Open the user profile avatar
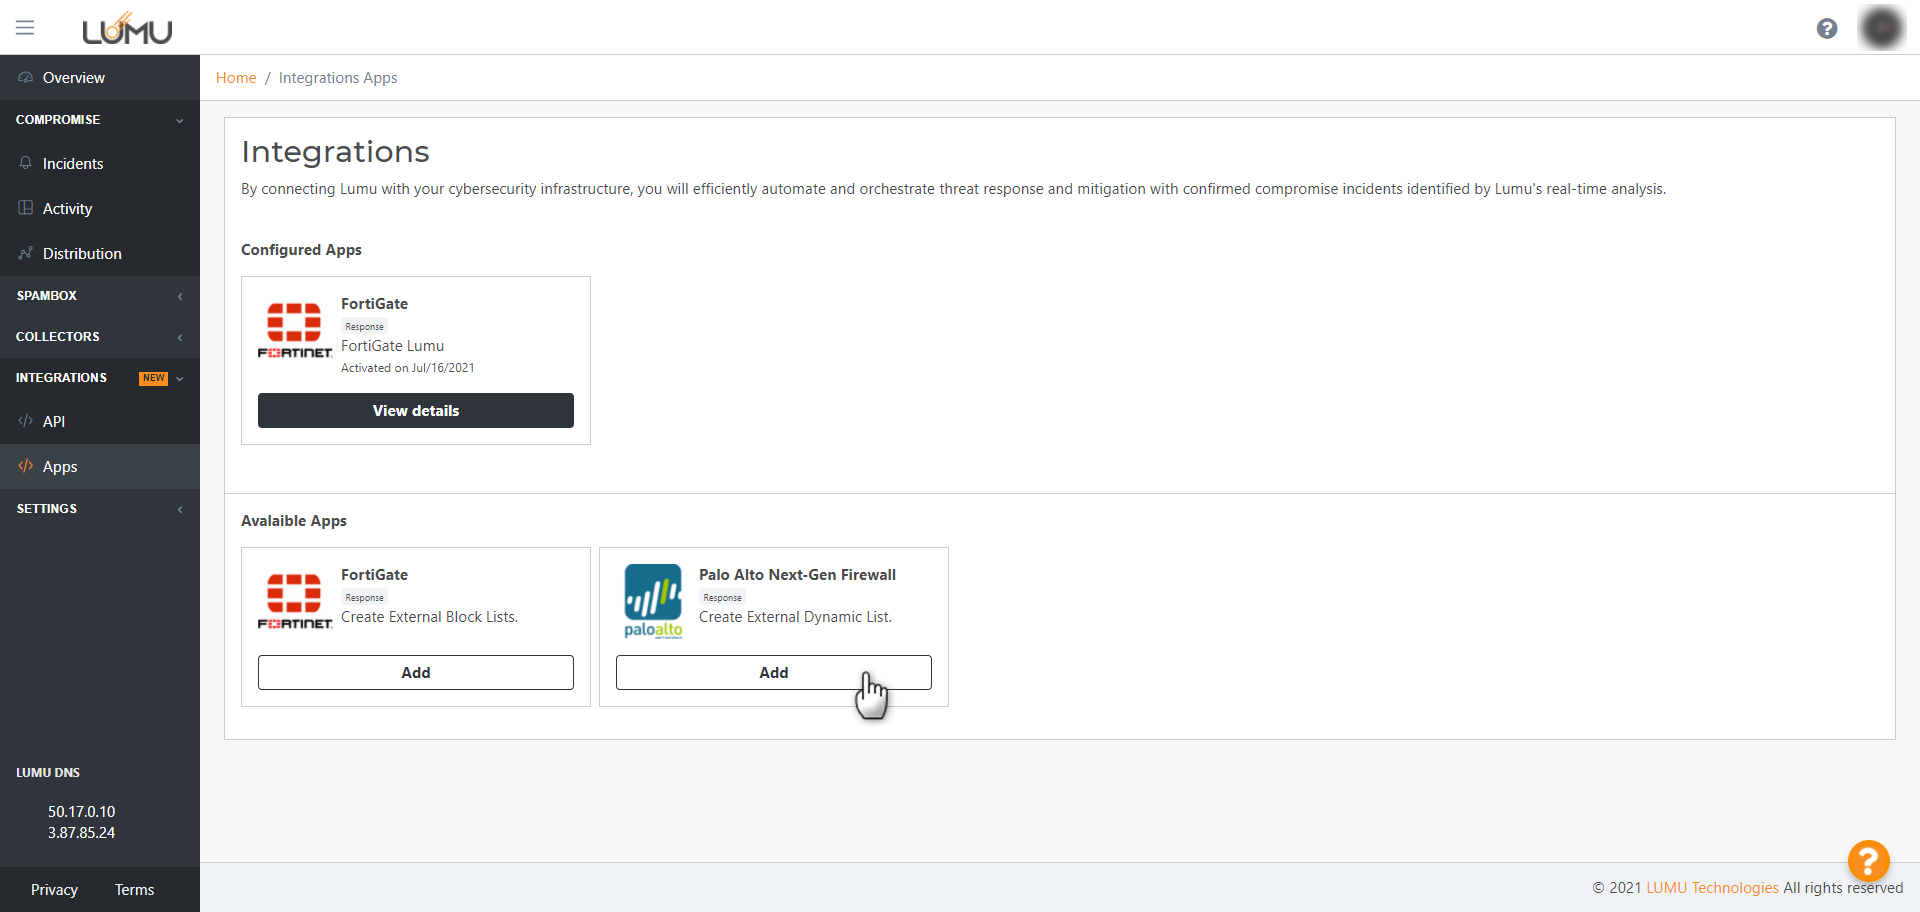The image size is (1920, 912). tap(1881, 28)
